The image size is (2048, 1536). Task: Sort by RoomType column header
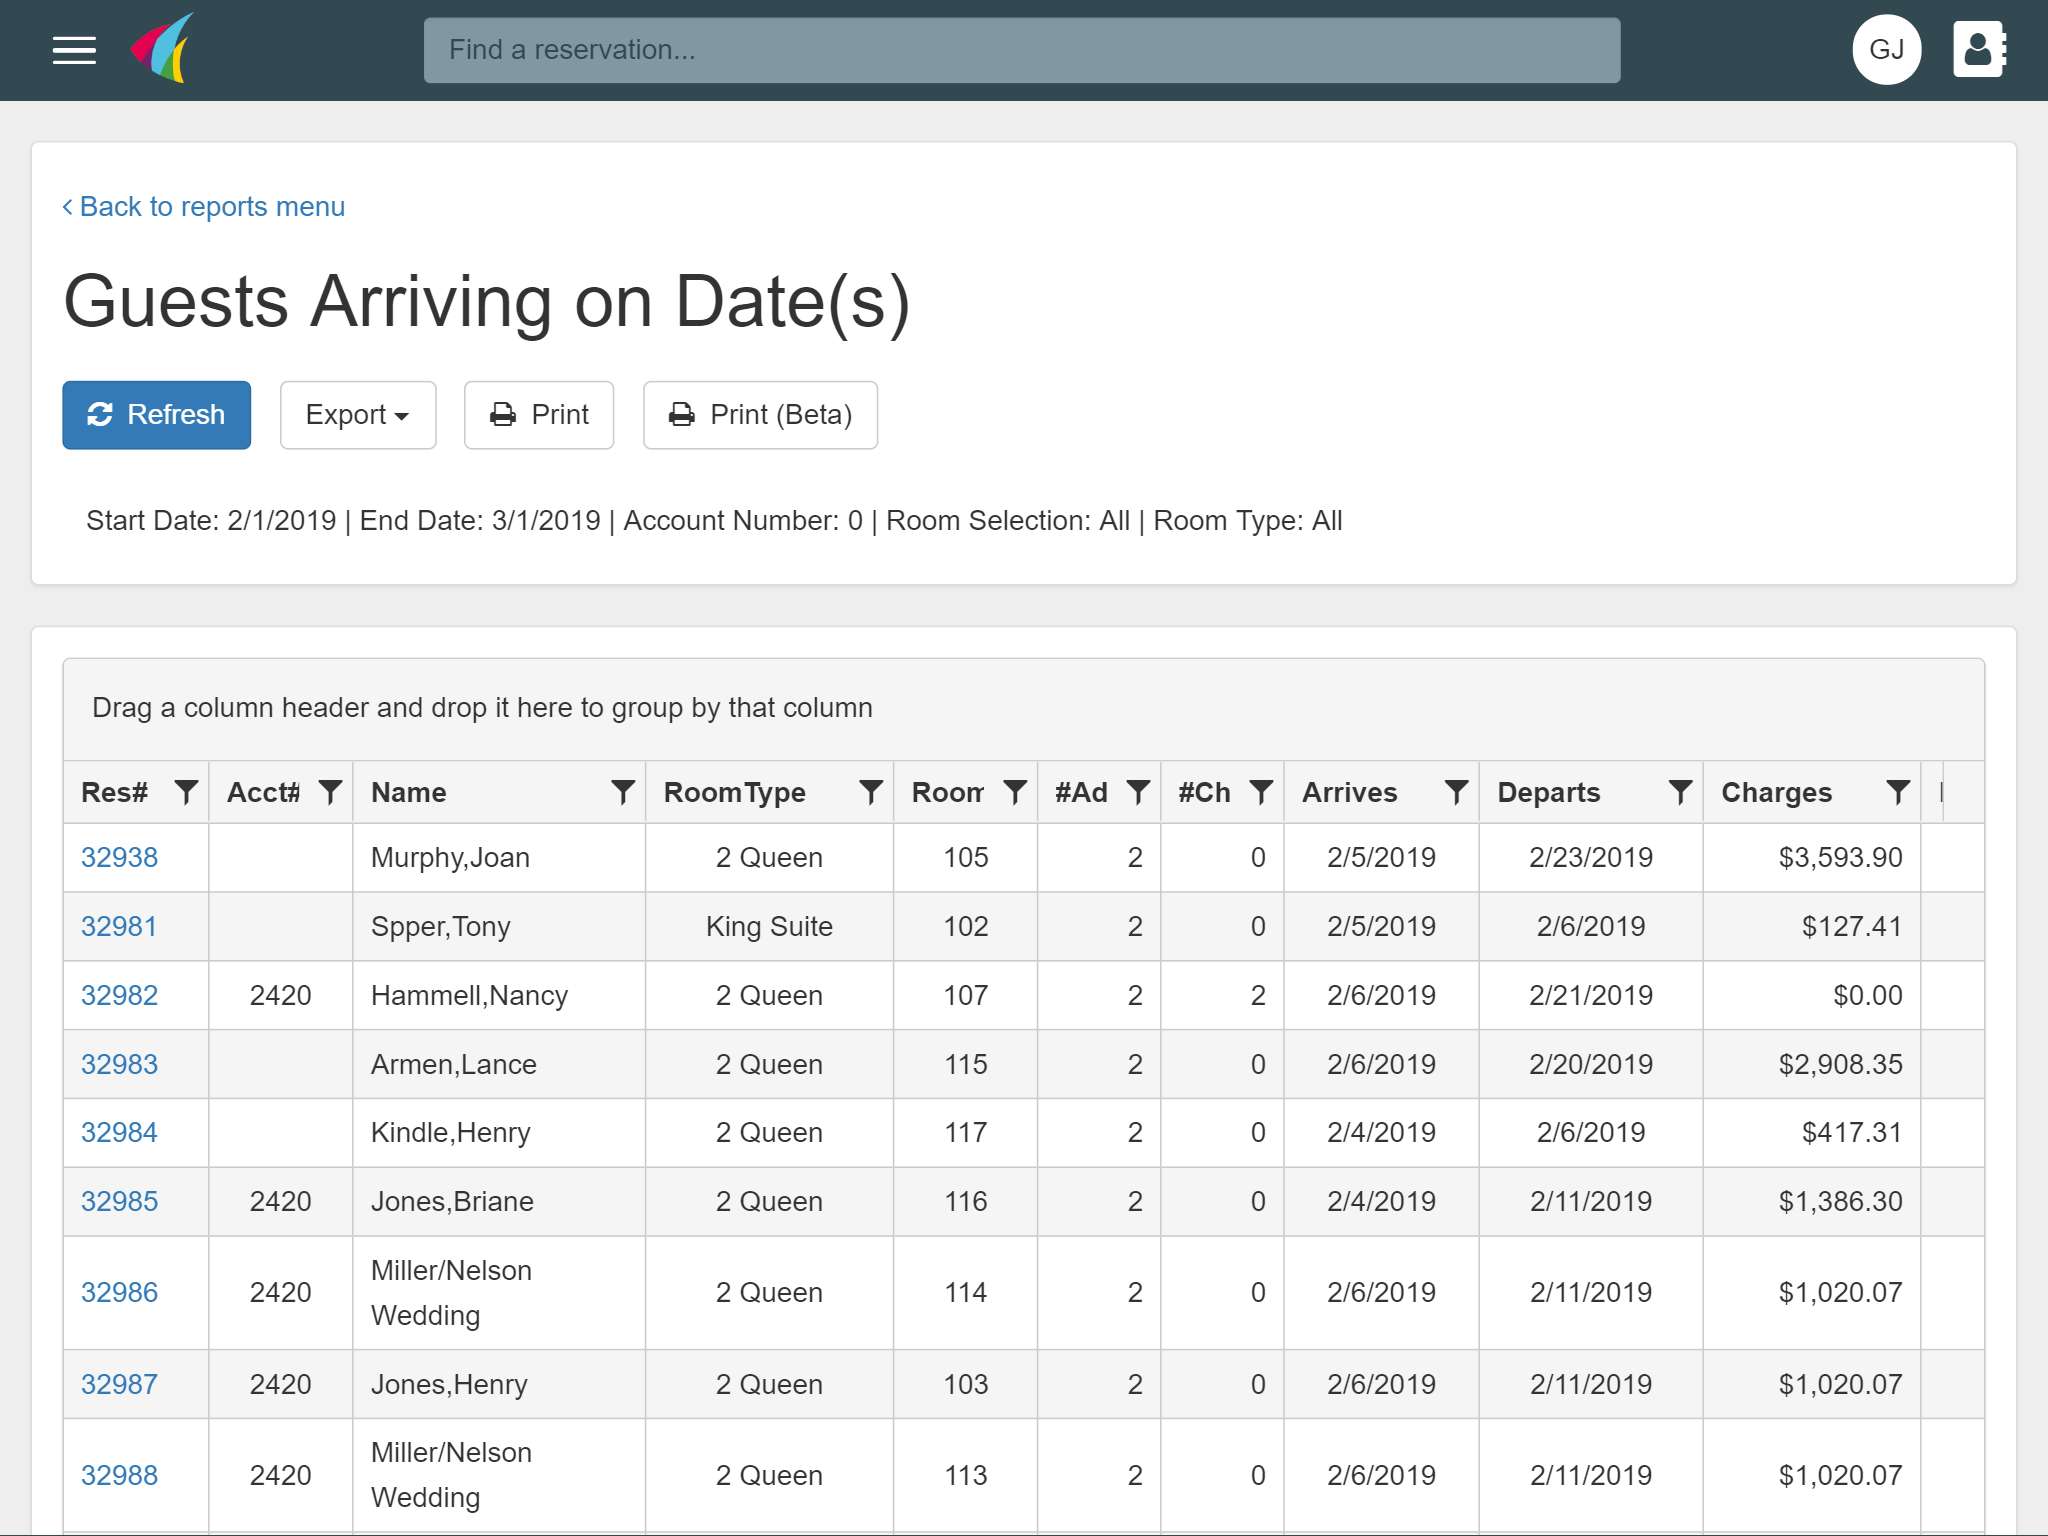[734, 792]
